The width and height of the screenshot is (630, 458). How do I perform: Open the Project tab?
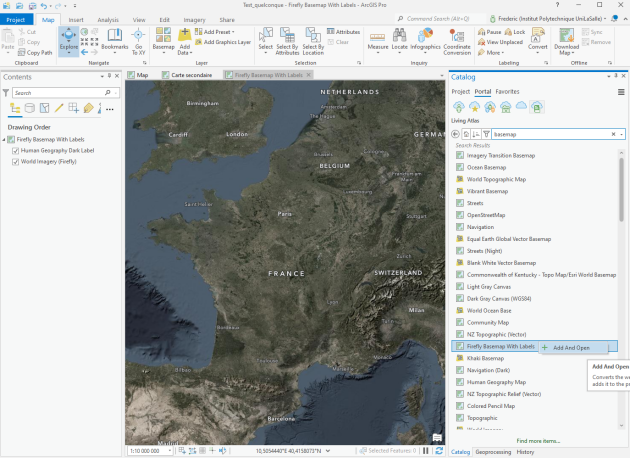tap(16, 20)
